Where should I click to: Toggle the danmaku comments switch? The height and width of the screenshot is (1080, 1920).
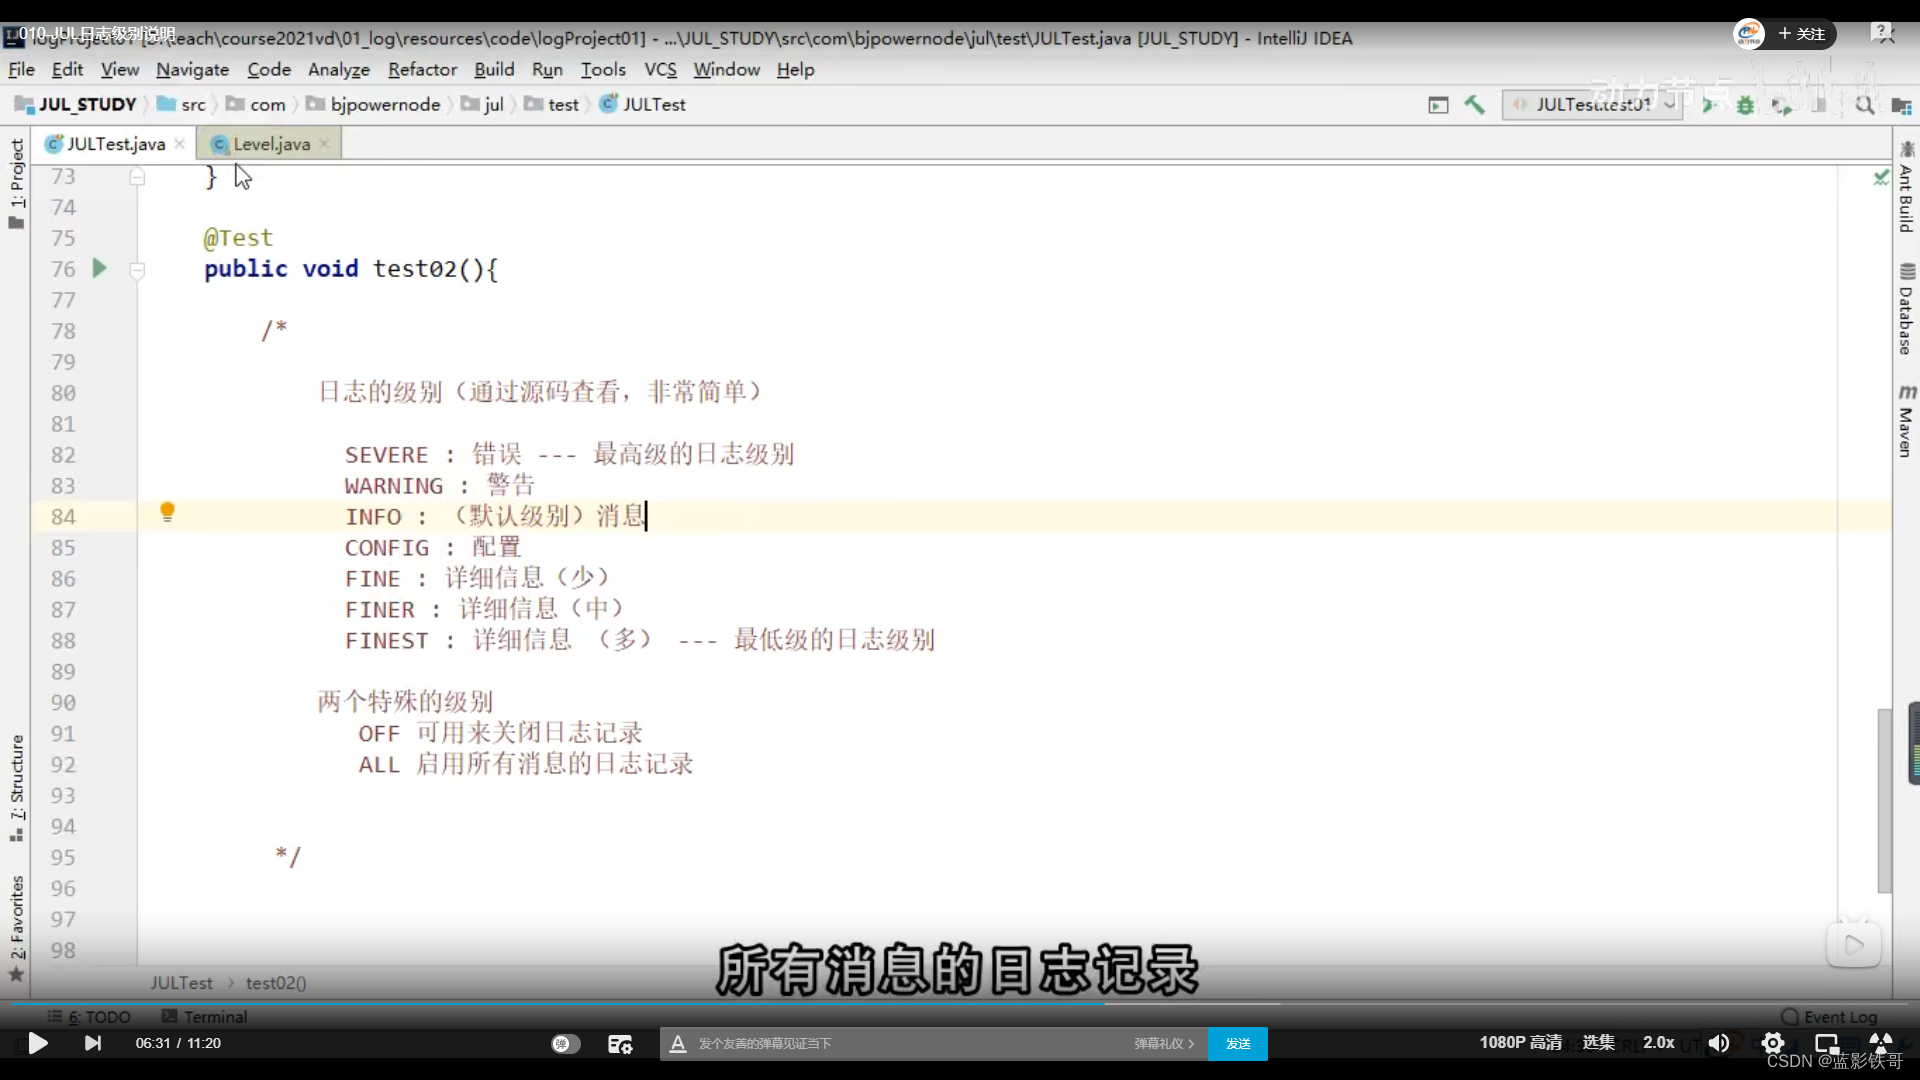coord(565,1043)
